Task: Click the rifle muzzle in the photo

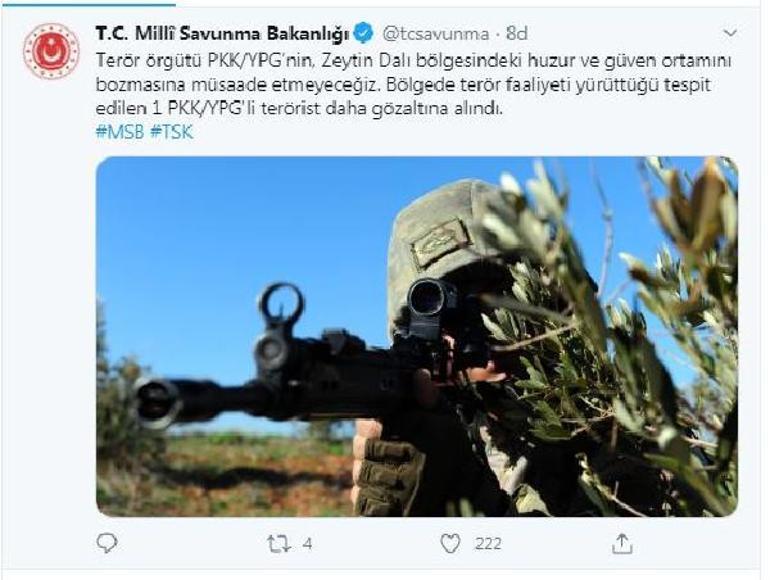Action: pyautogui.click(x=157, y=401)
